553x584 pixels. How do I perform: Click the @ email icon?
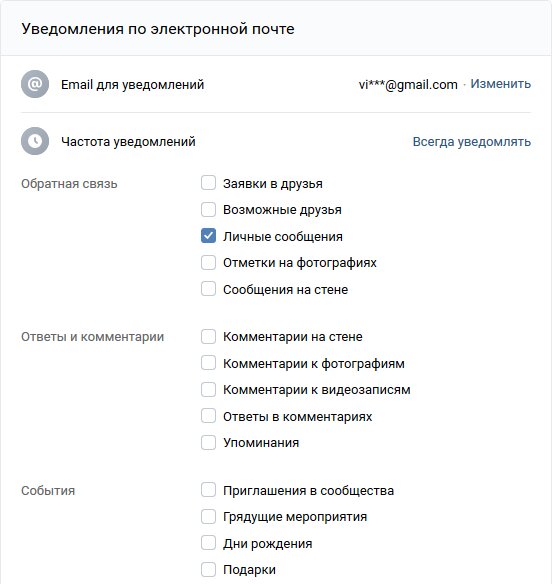tap(35, 84)
